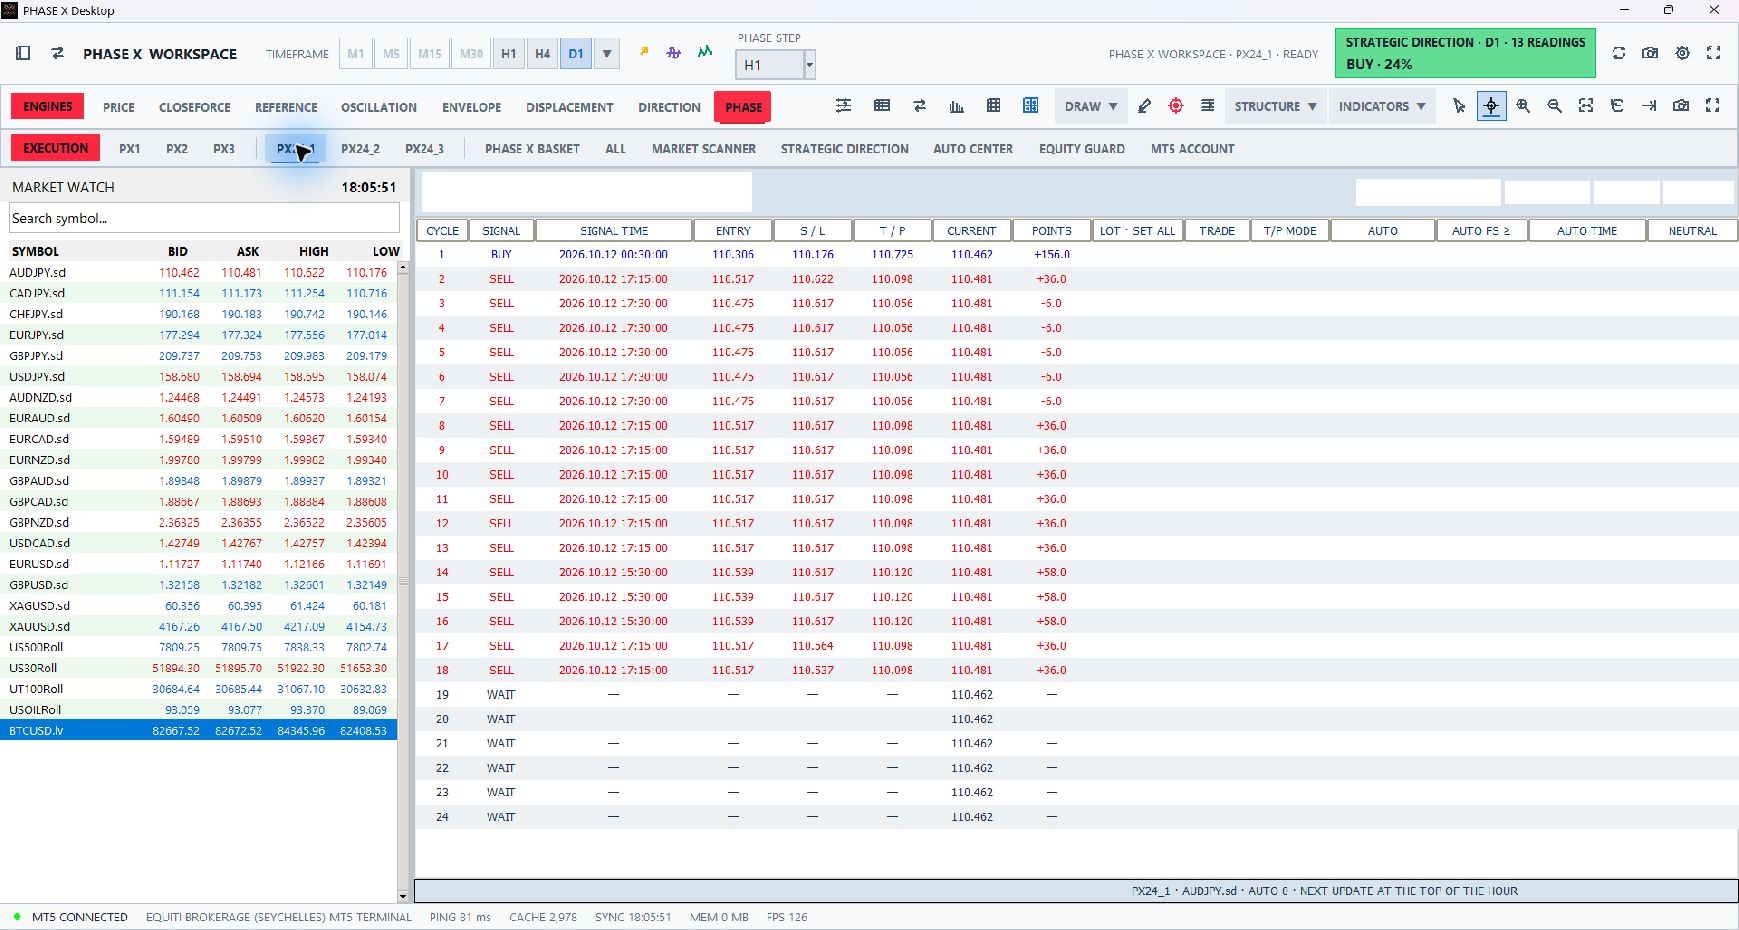Zoom out with the magnifier minus icon

coord(1555,106)
